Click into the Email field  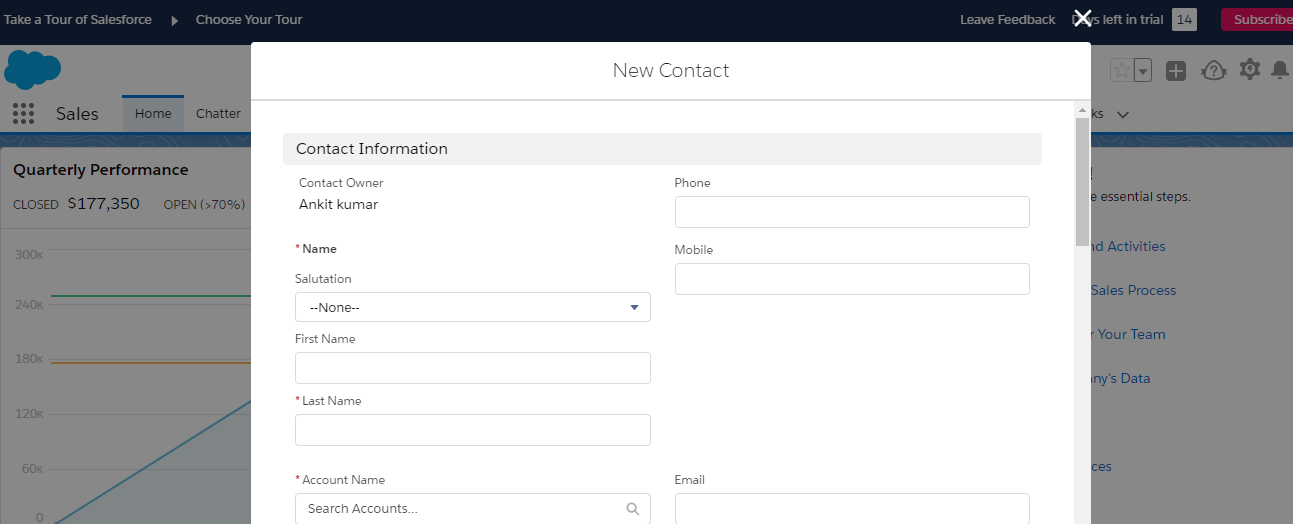click(x=852, y=509)
